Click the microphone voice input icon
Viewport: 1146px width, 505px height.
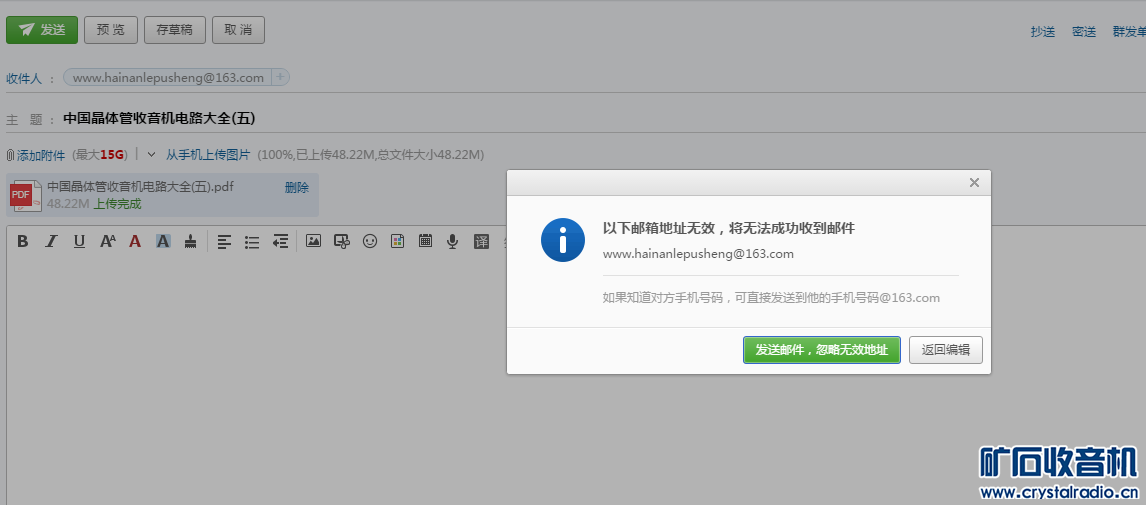click(453, 241)
